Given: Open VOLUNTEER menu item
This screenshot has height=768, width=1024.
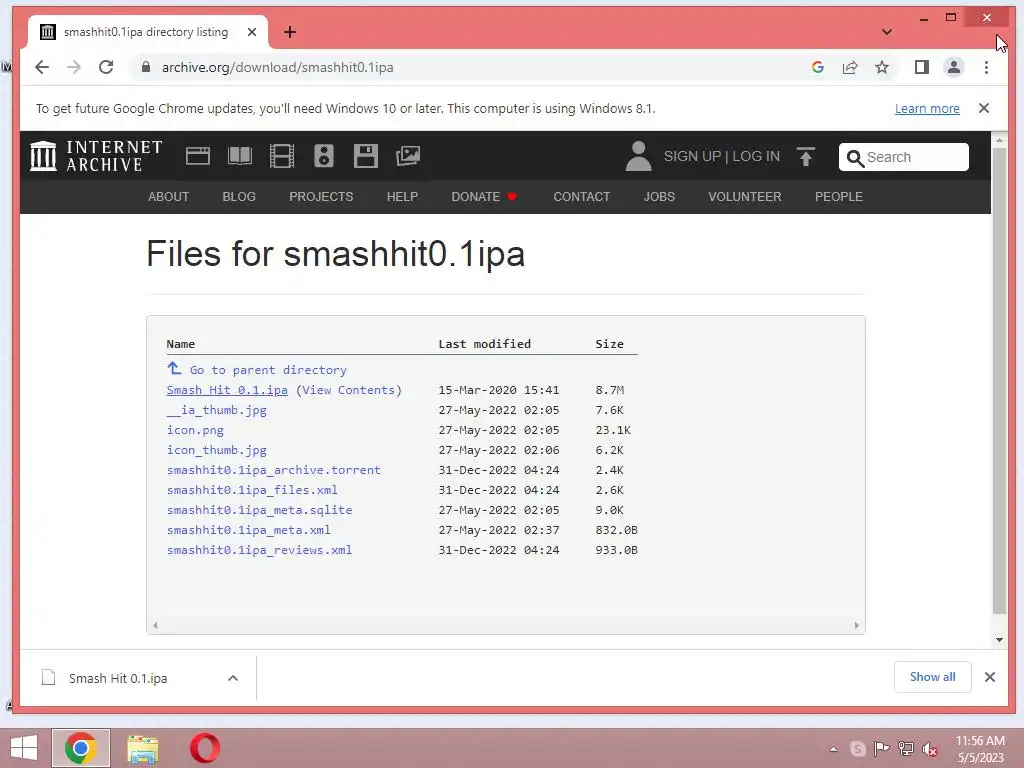Looking at the screenshot, I should [745, 197].
